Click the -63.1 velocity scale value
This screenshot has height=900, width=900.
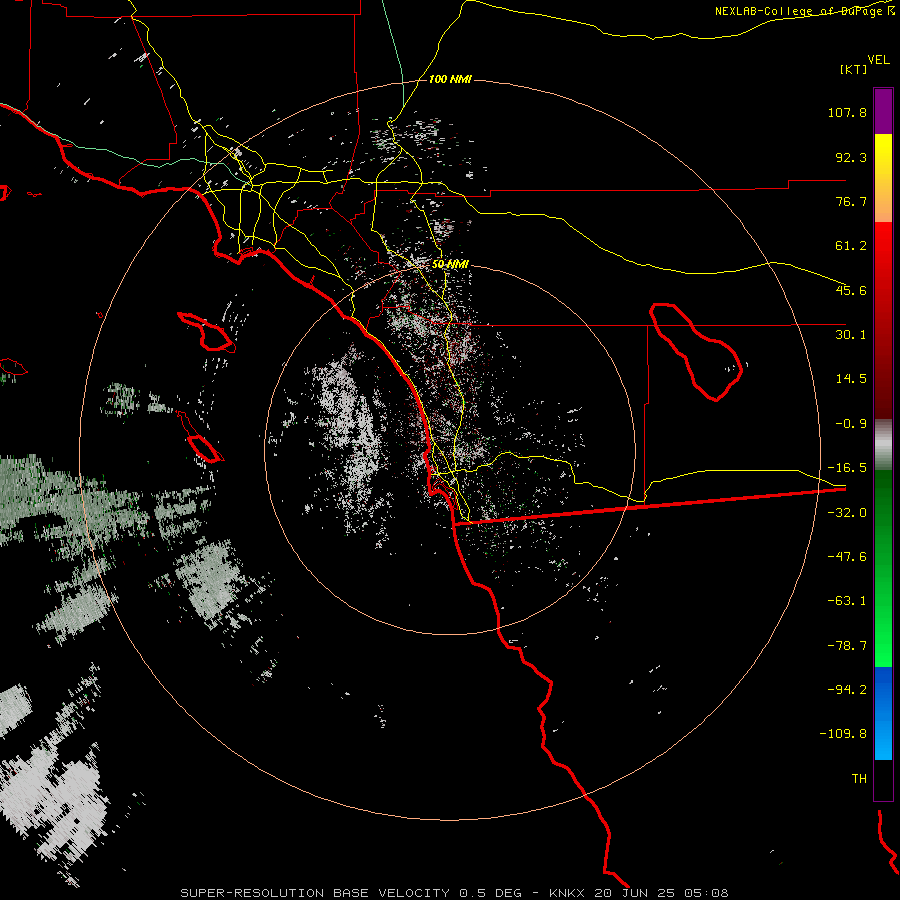pyautogui.click(x=847, y=601)
